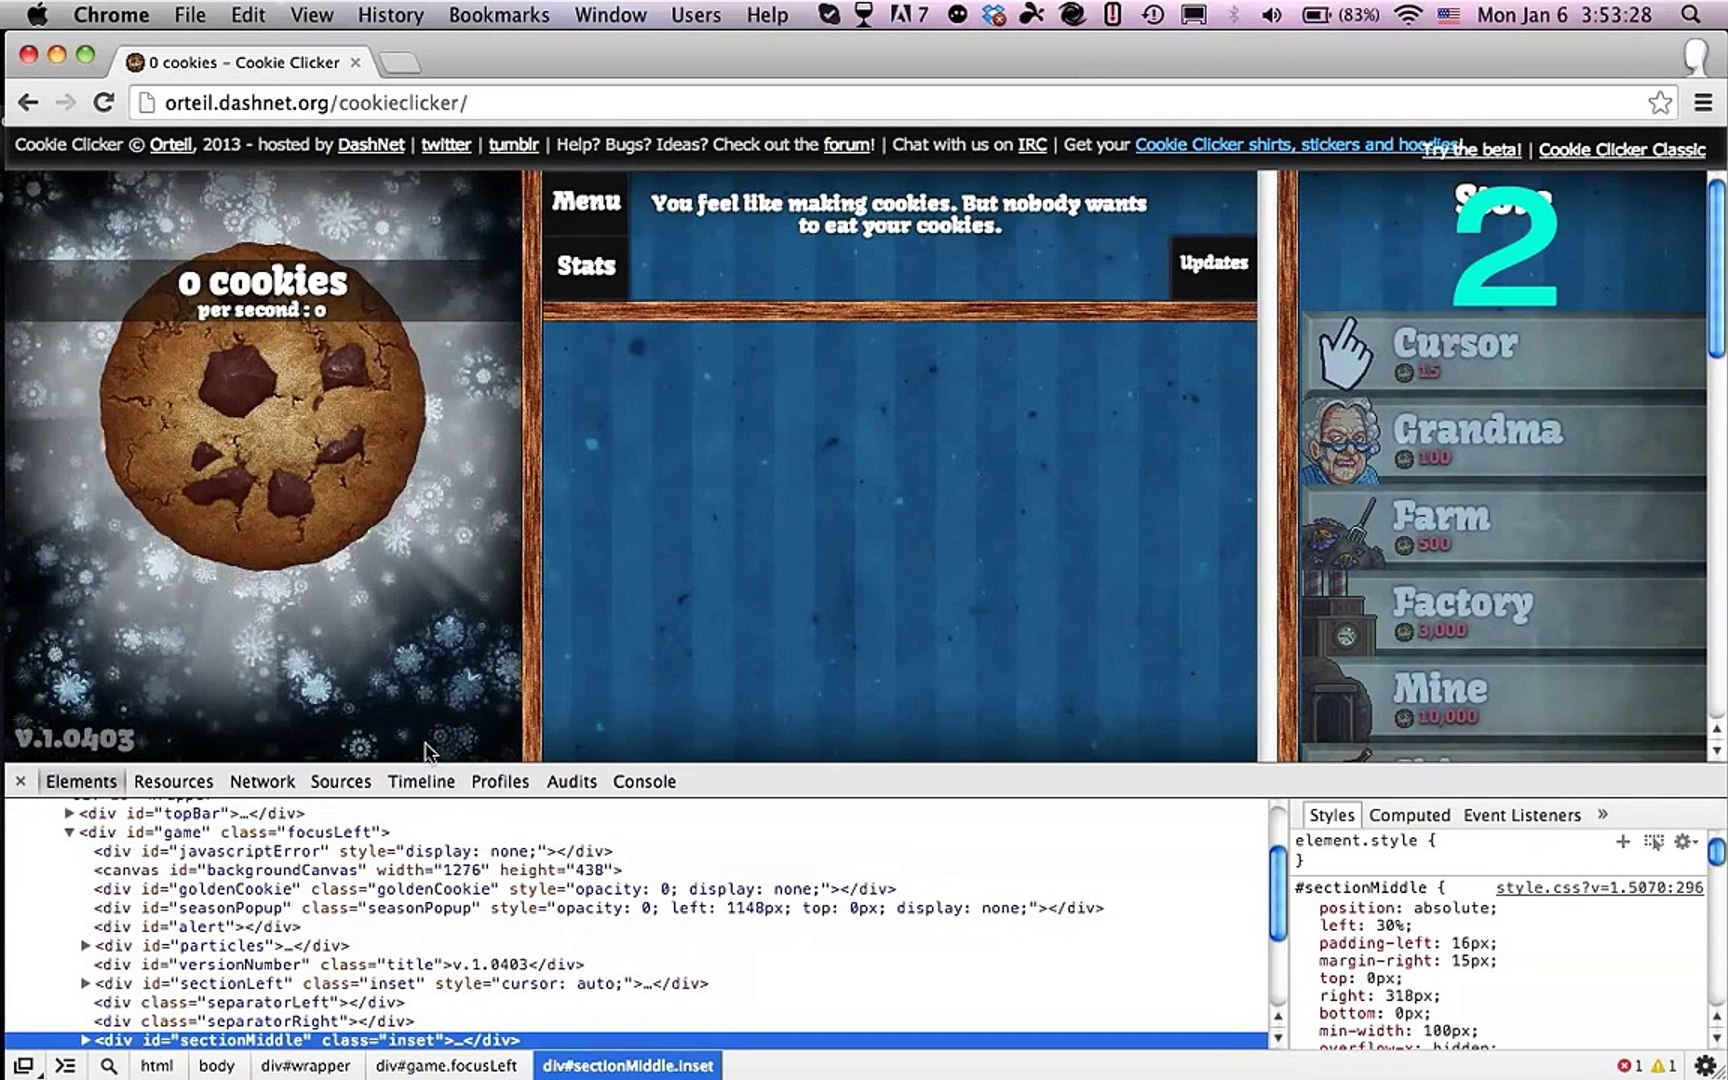Screen dimensions: 1728x1080
Task: Open the Console tab in DevTools
Action: pyautogui.click(x=644, y=782)
